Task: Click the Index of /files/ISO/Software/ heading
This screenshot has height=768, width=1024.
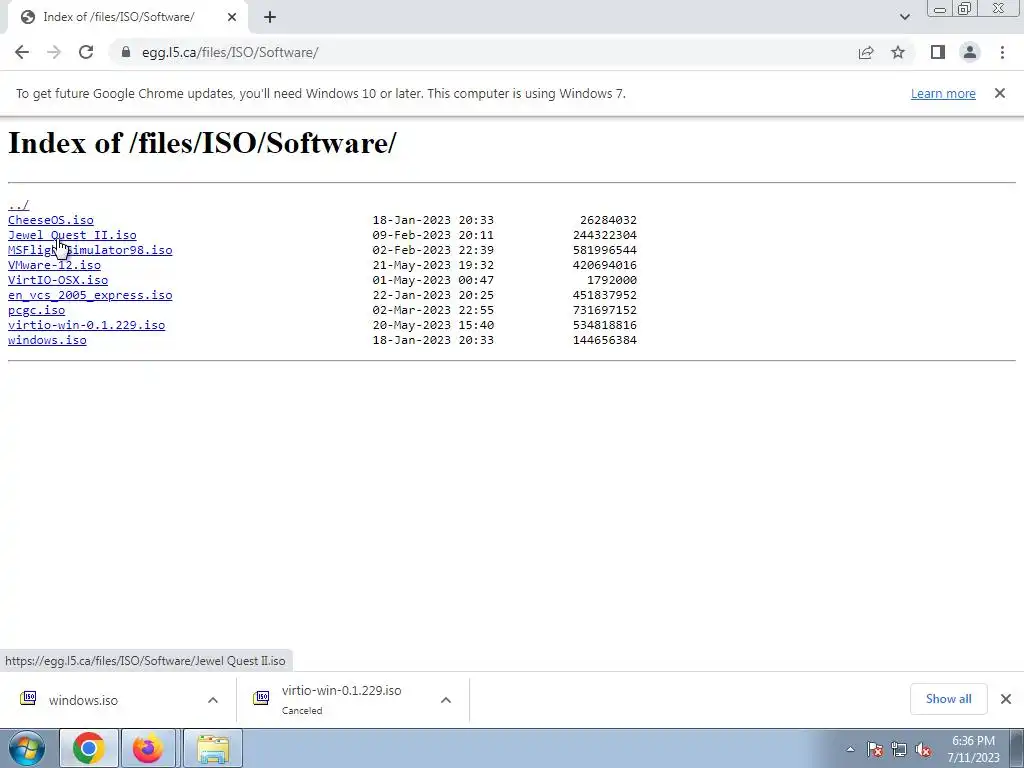Action: click(x=202, y=143)
